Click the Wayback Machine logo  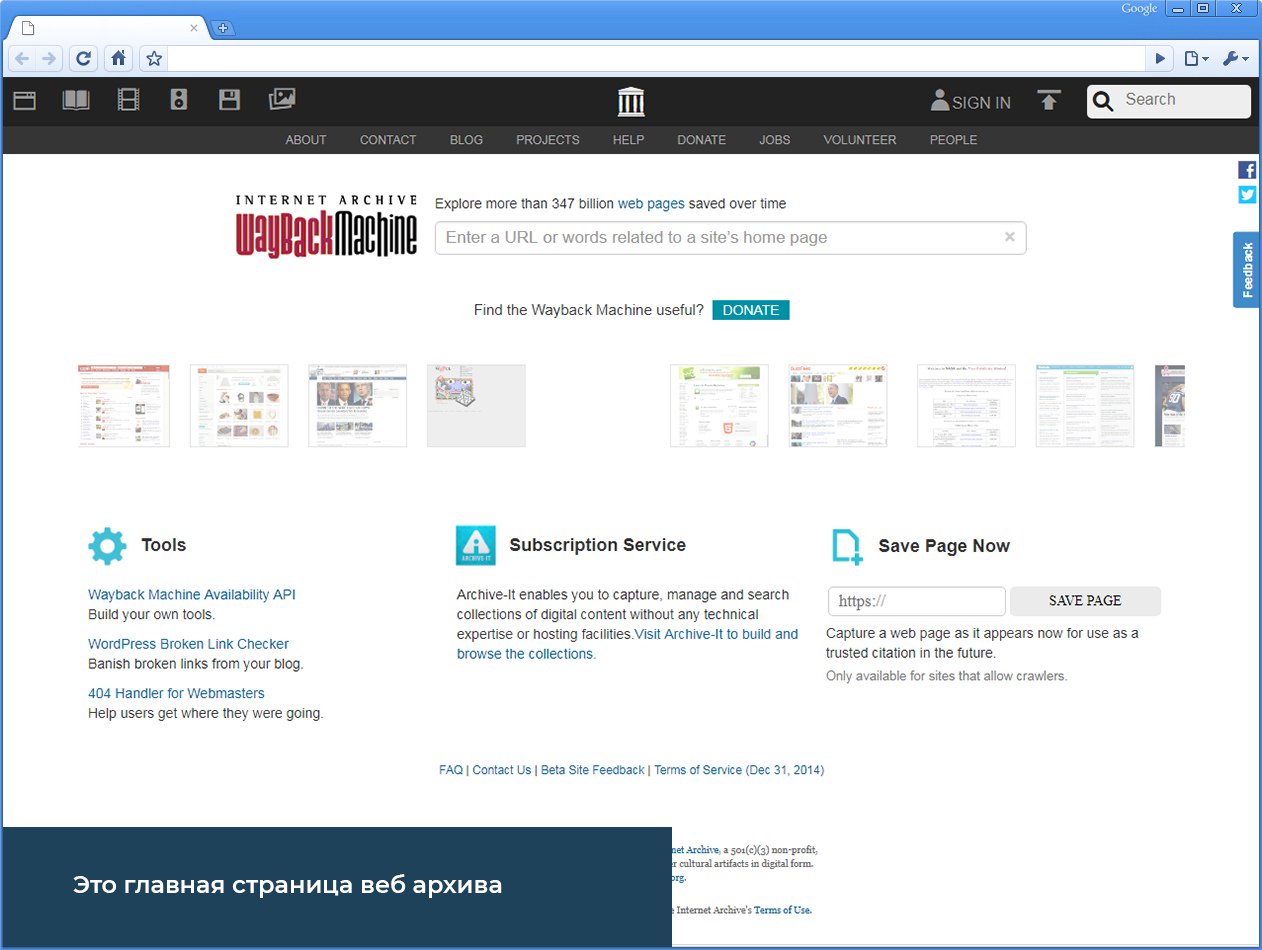(326, 226)
